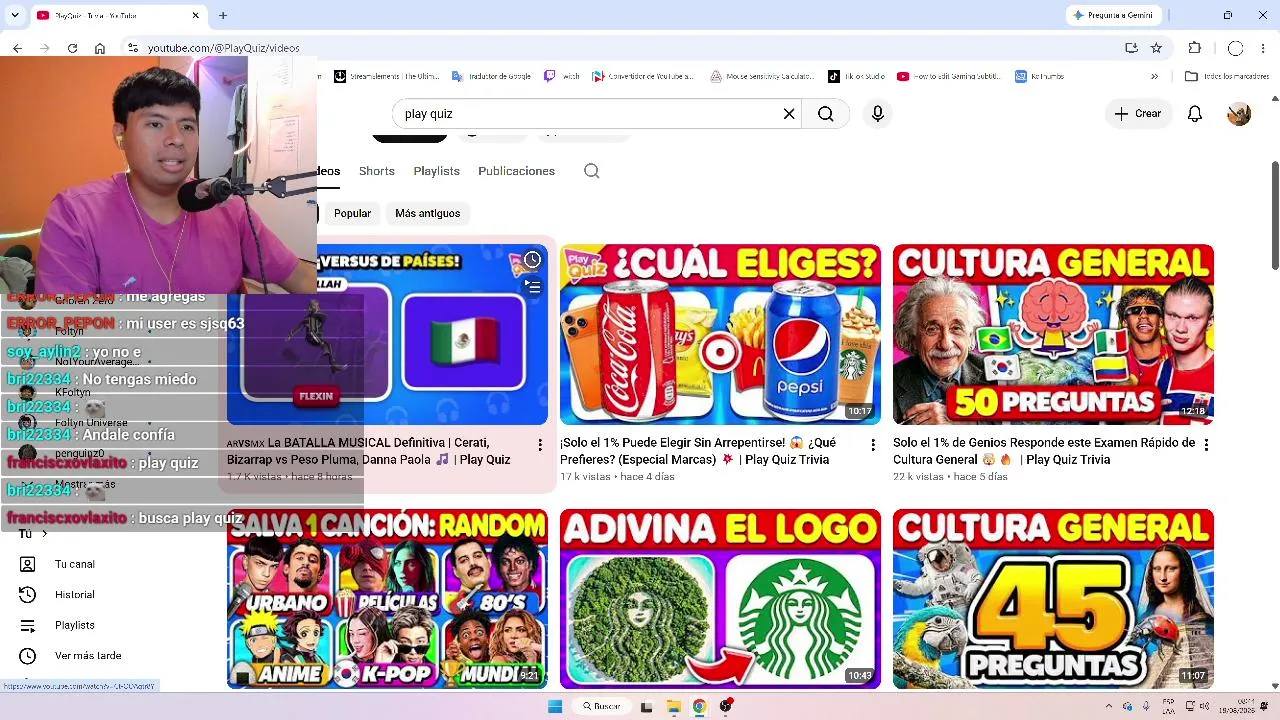
Task: Open the TikTok Studio bookmark
Action: pyautogui.click(x=856, y=76)
